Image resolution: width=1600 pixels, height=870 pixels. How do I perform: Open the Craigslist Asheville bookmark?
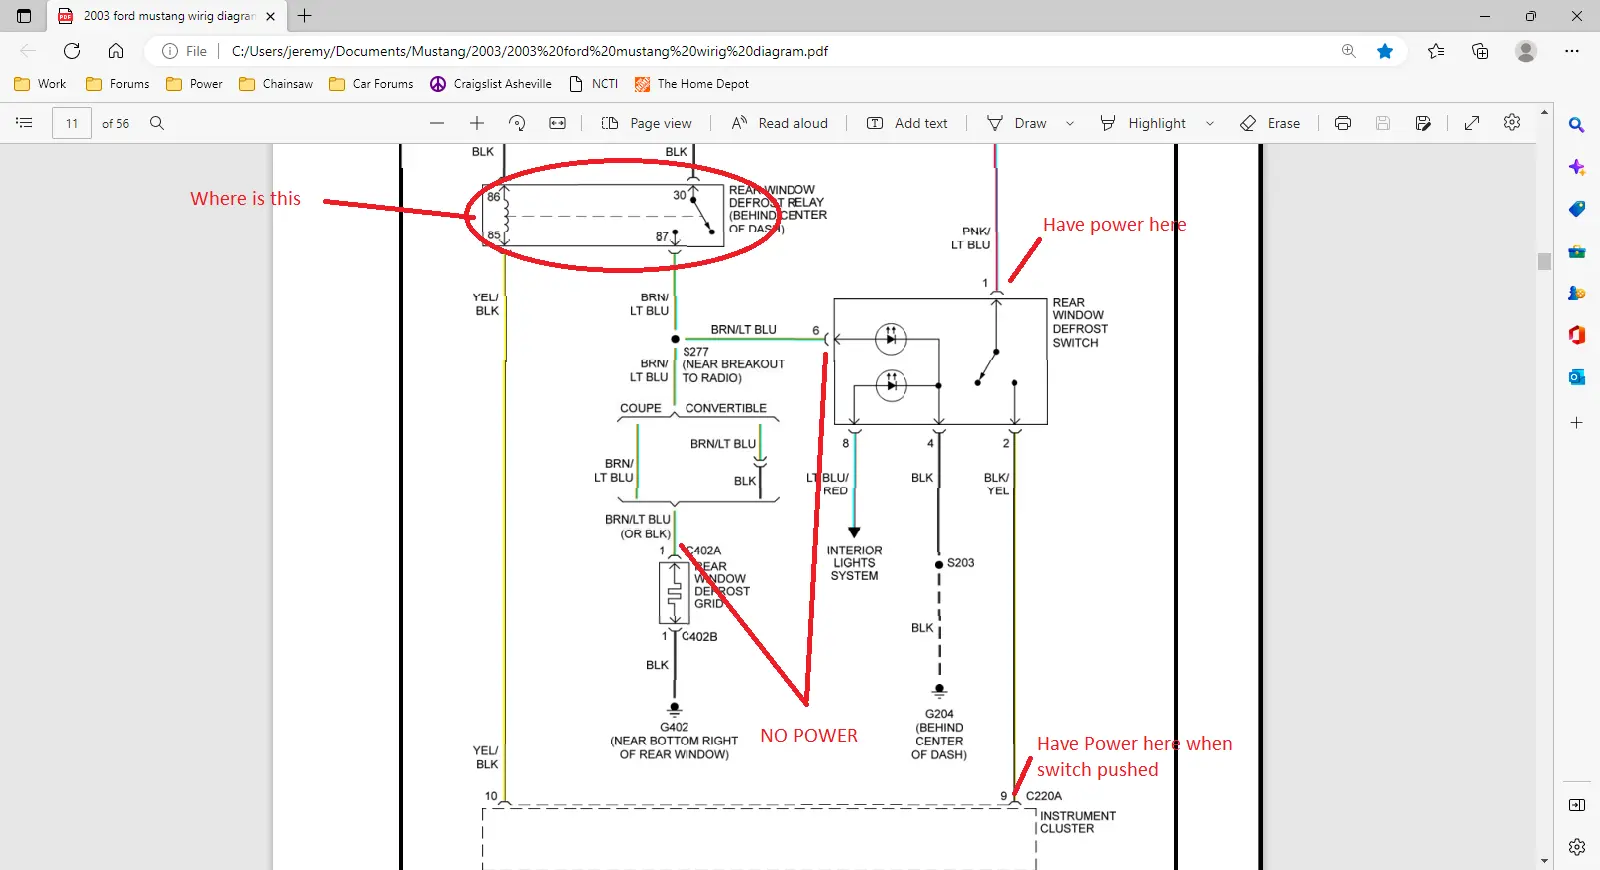click(491, 84)
